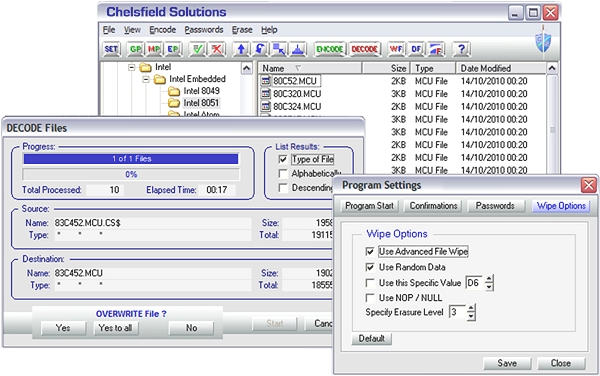The image size is (600, 376).
Task: Click the red MP toolbar icon
Action: pyautogui.click(x=154, y=49)
